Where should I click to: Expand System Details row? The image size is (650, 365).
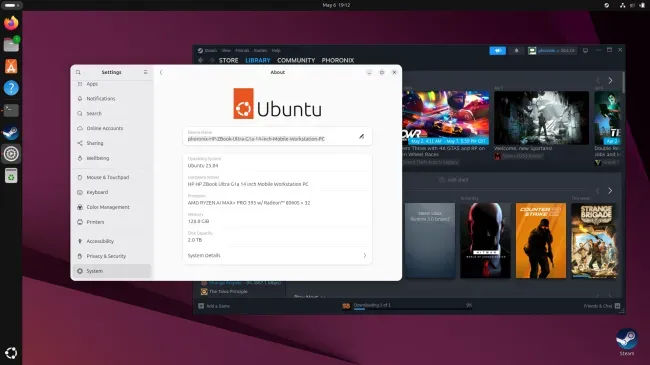pos(277,256)
